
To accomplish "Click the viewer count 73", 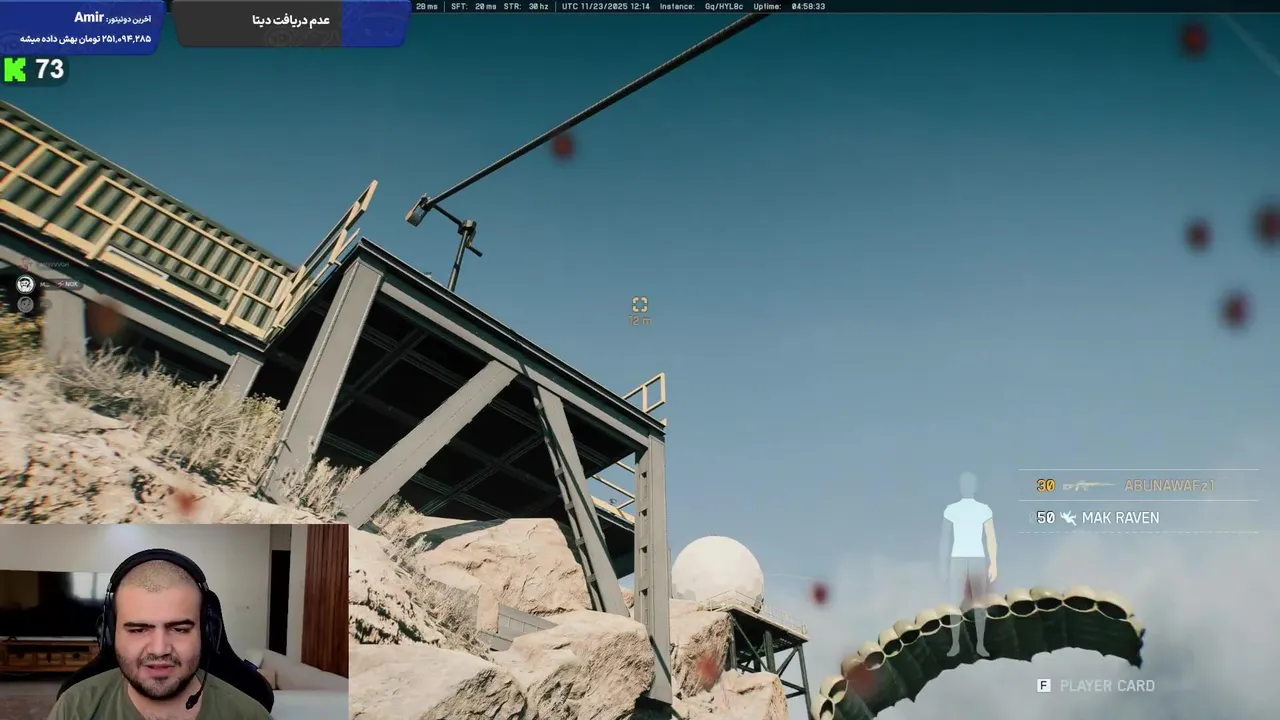I will [x=49, y=69].
